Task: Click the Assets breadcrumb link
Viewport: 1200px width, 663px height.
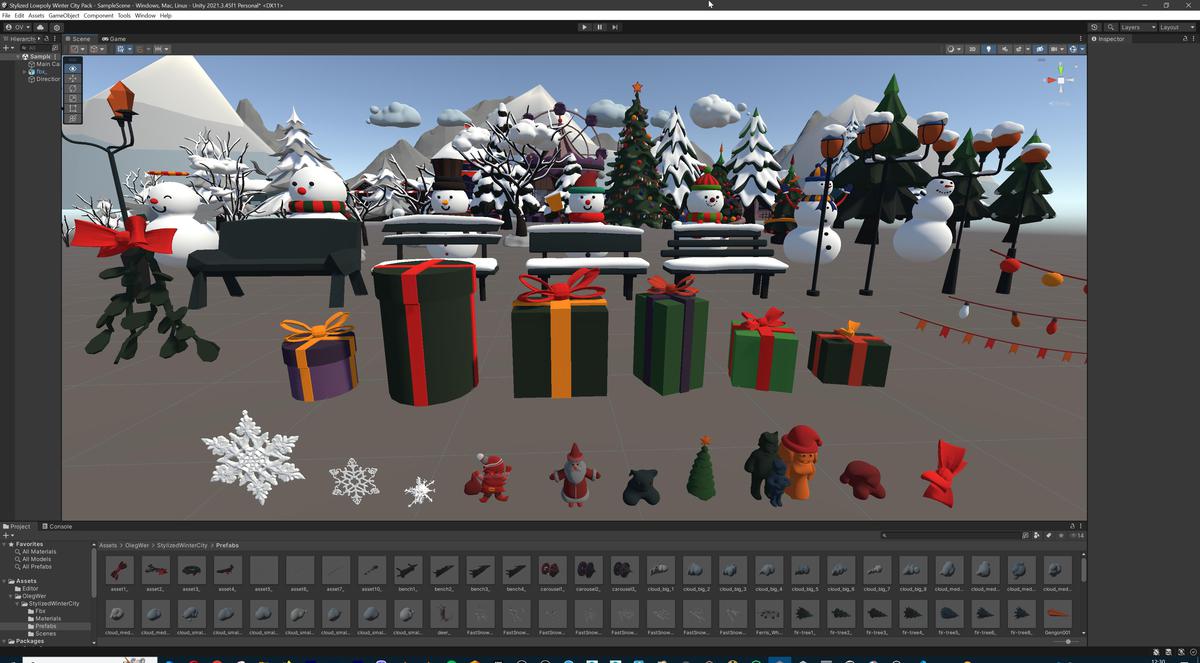Action: [109, 545]
